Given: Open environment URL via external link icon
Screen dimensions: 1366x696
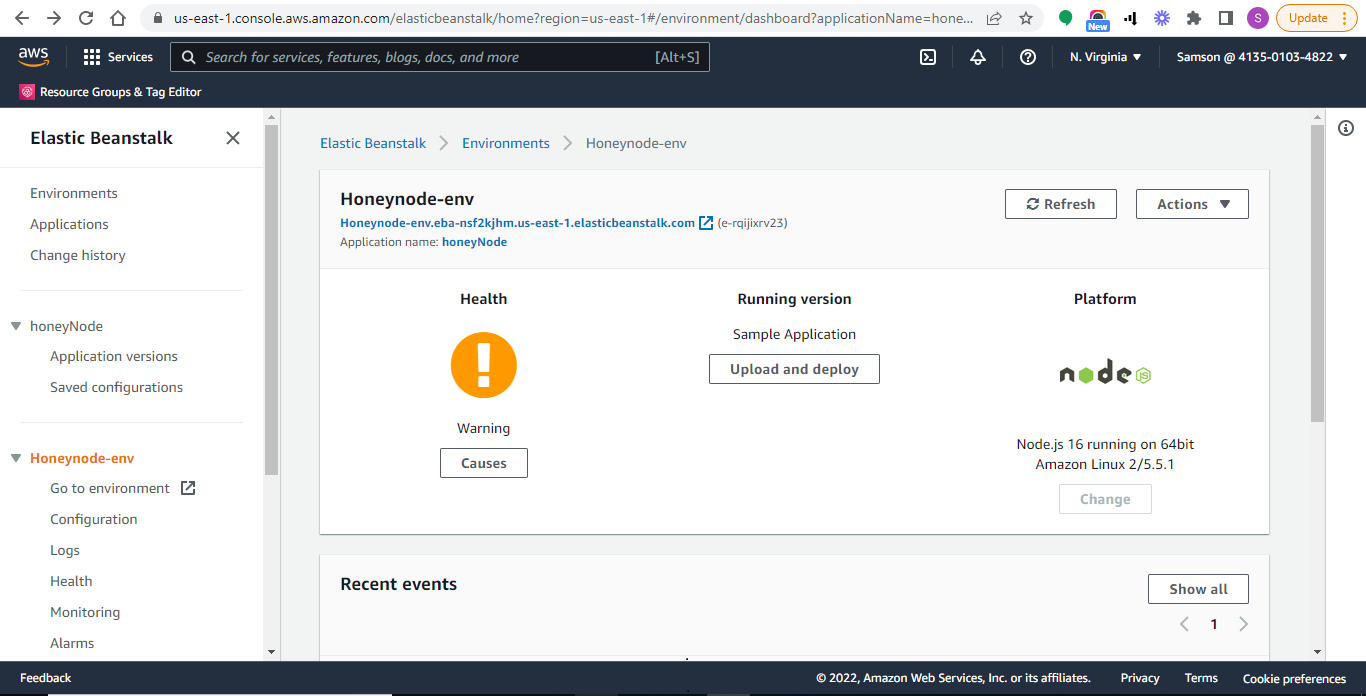Looking at the screenshot, I should click(707, 222).
